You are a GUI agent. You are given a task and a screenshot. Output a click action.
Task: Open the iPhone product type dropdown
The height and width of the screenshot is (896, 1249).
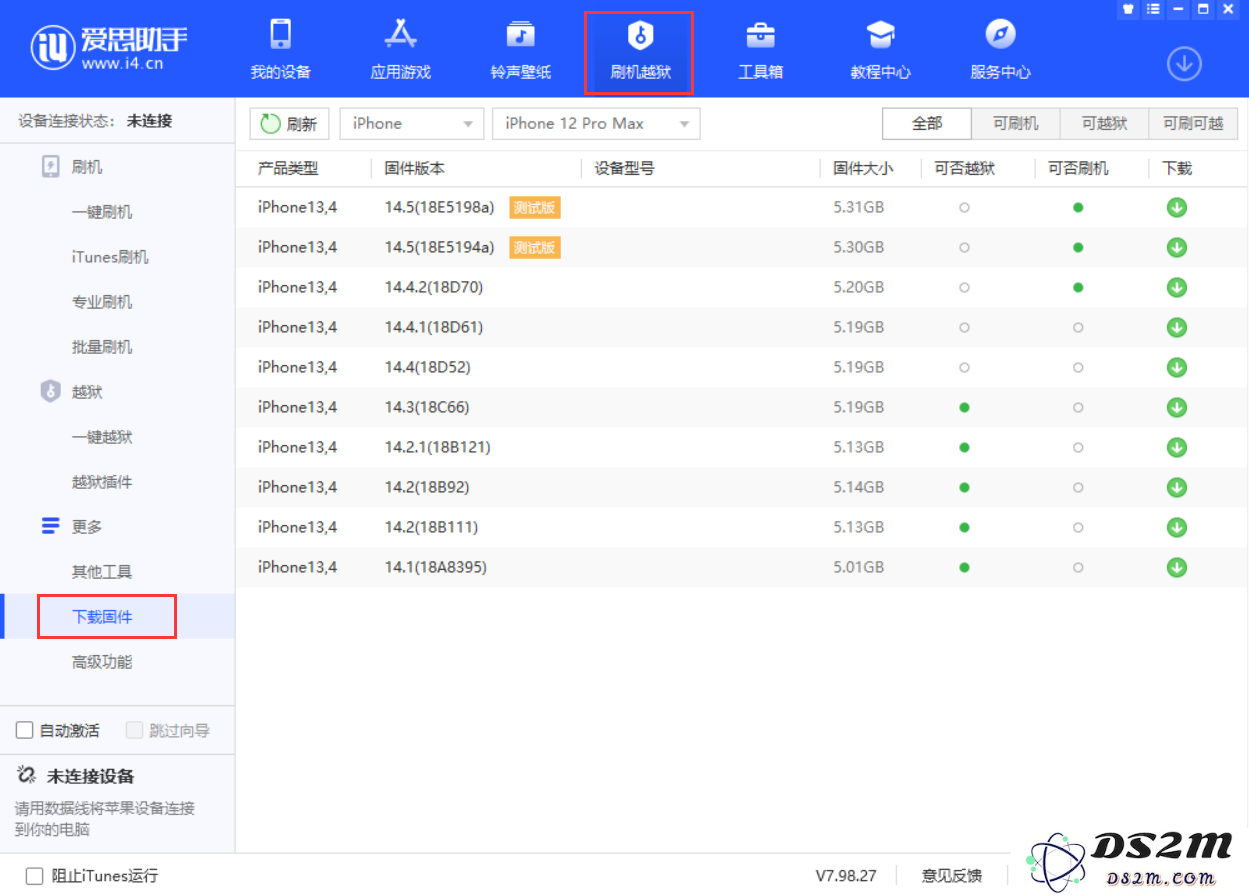coord(412,124)
